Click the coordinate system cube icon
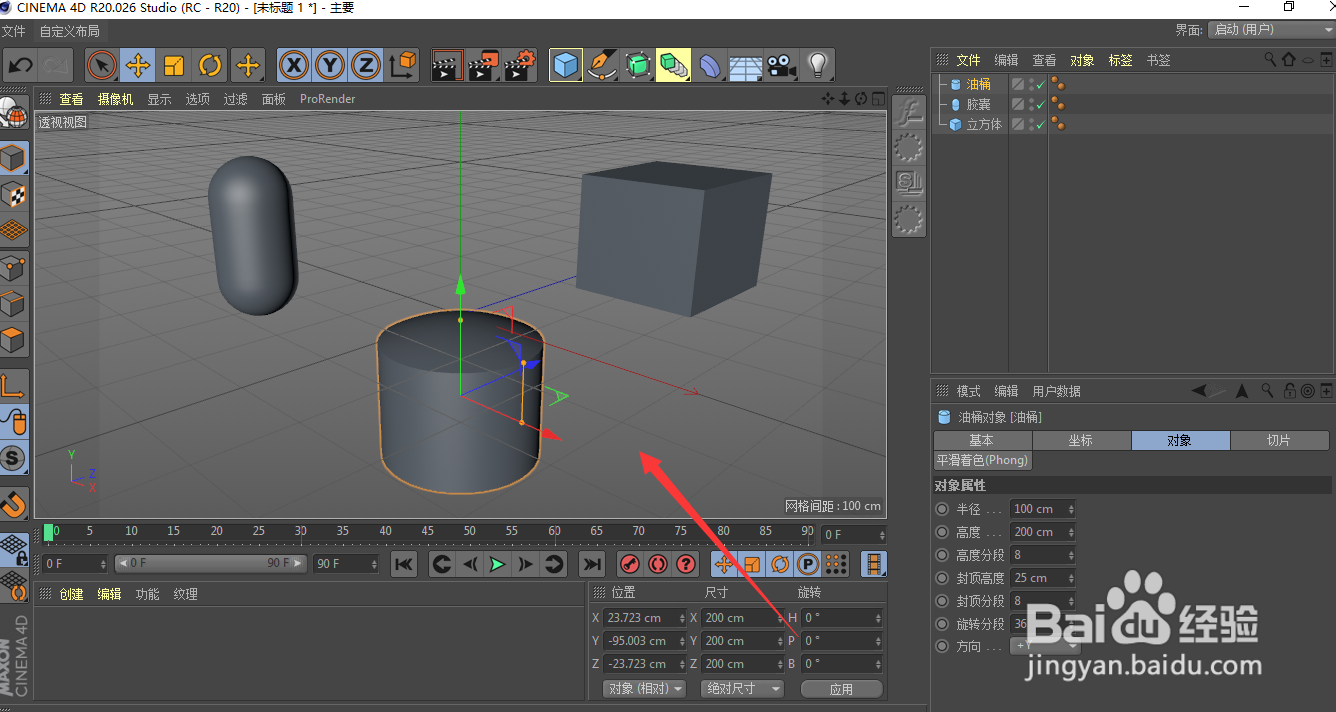This screenshot has width=1336, height=712. tap(402, 67)
